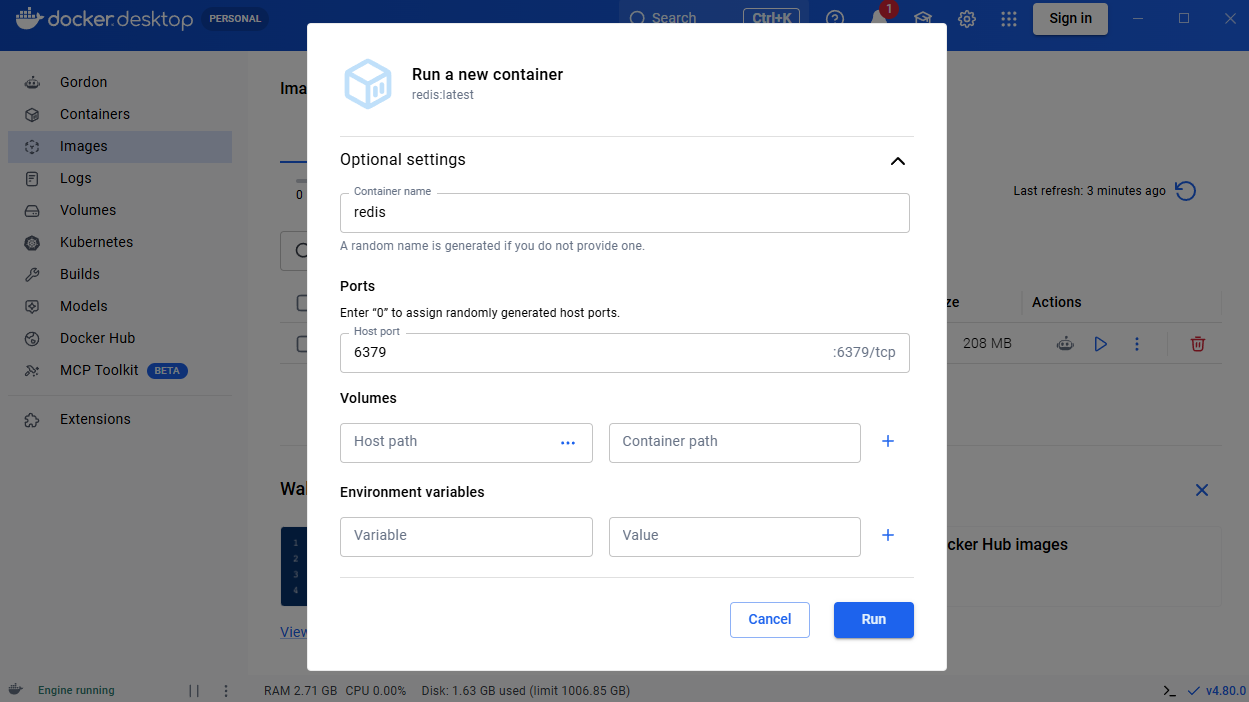This screenshot has height=702, width=1249.
Task: Click the Host path volume field
Action: pos(466,442)
